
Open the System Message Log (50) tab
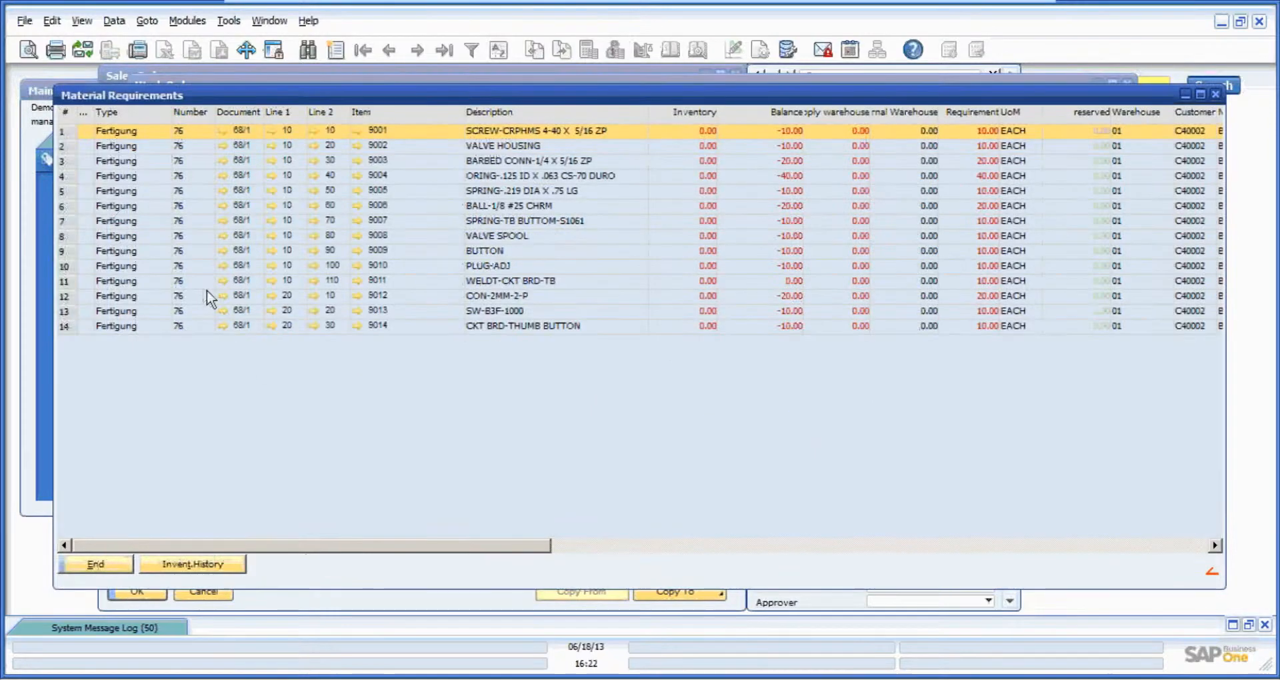[104, 628]
